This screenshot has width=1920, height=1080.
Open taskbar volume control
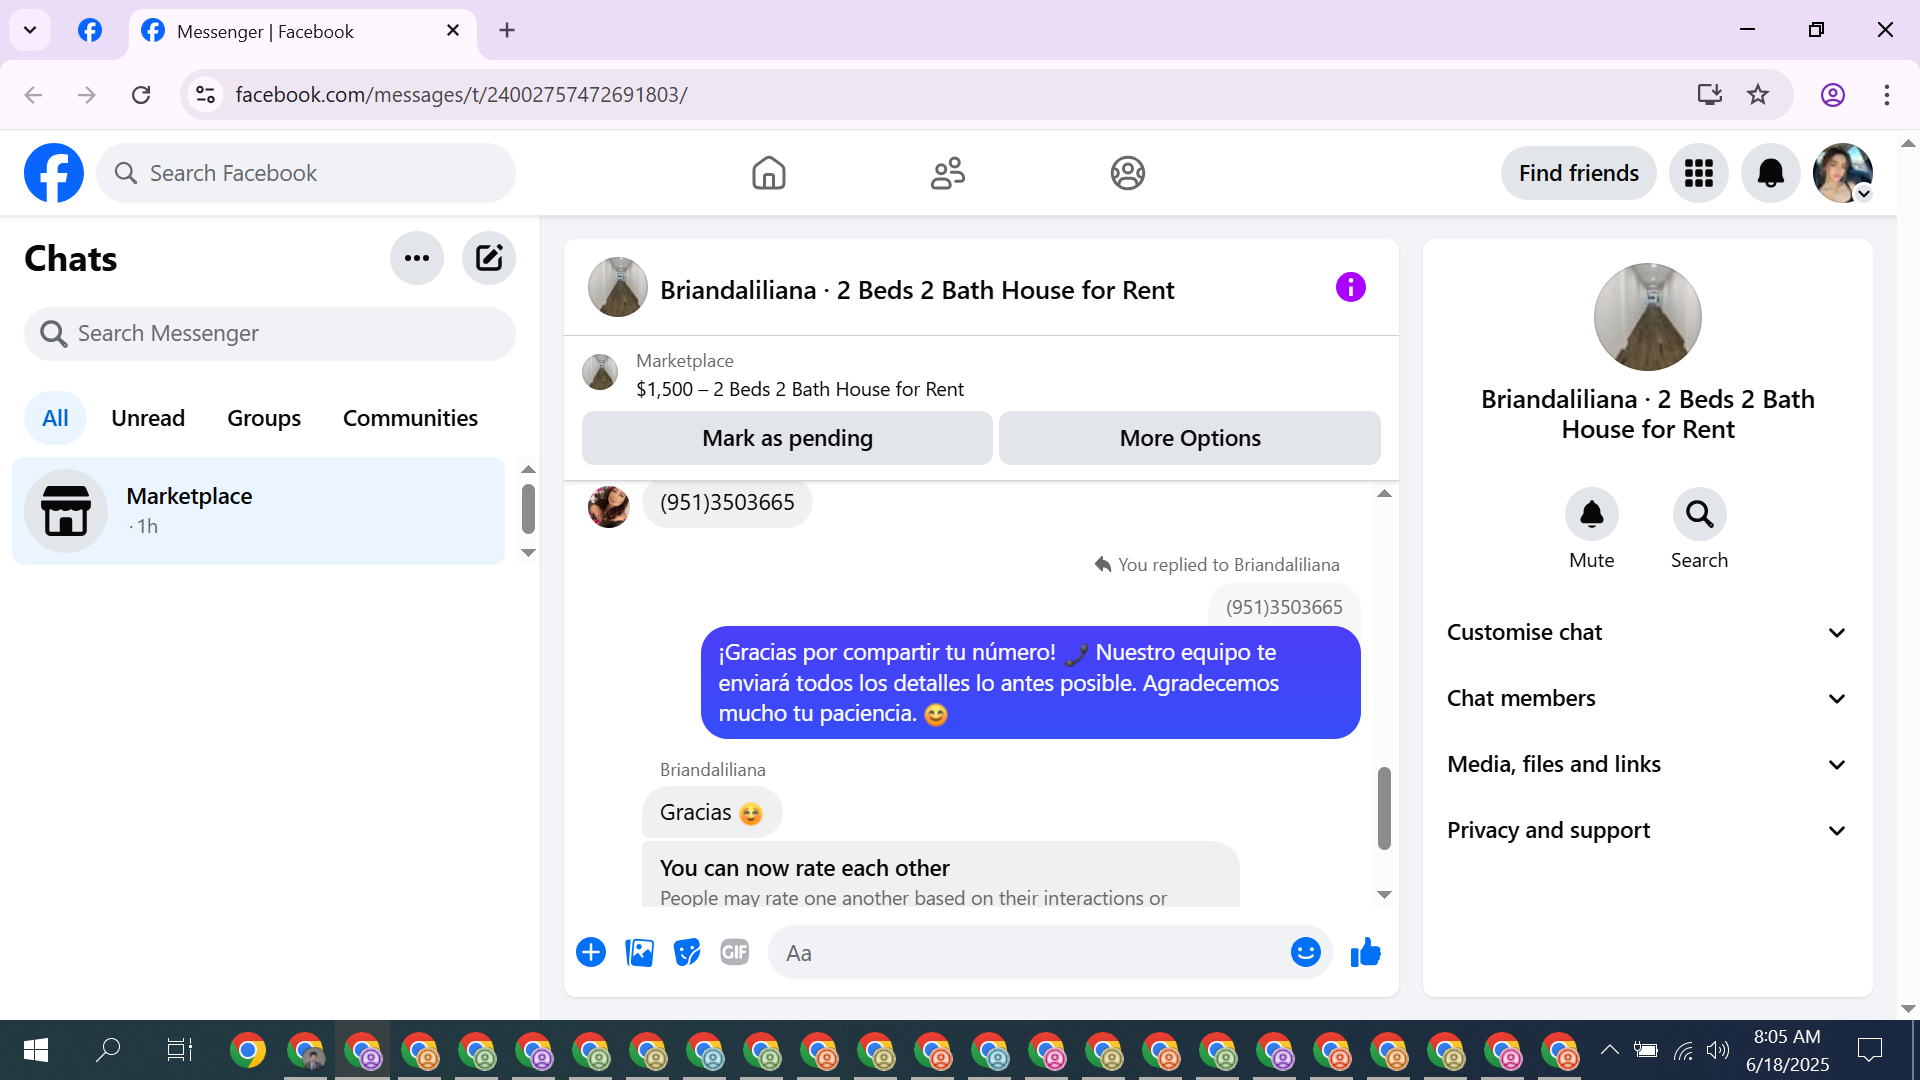[1718, 1049]
